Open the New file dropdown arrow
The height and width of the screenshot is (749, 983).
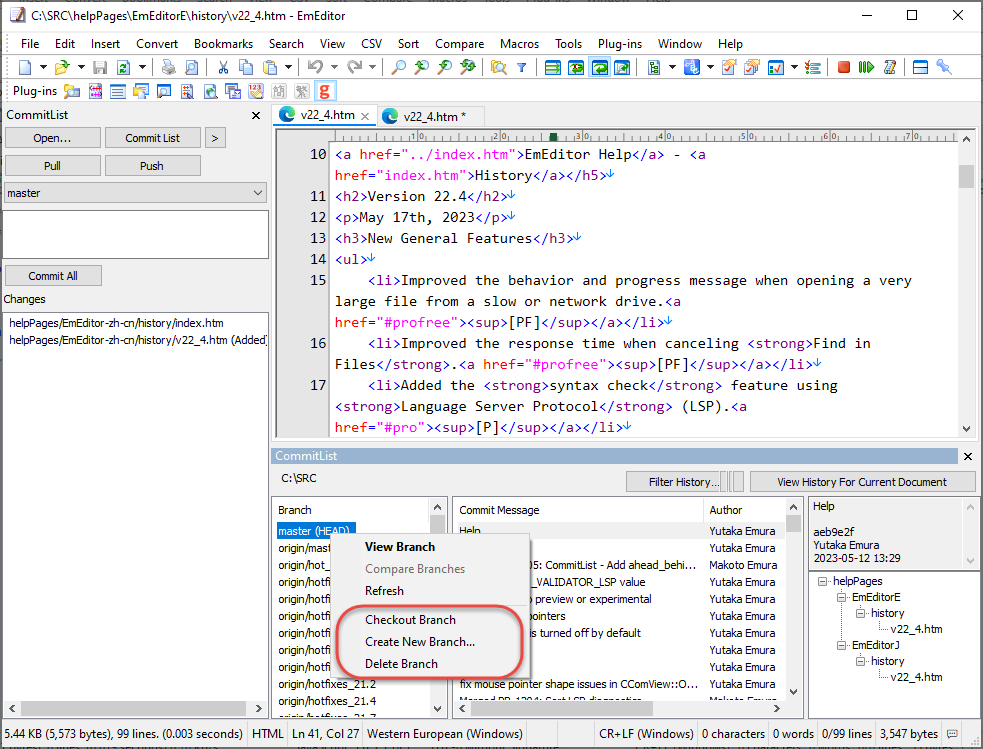pos(43,67)
